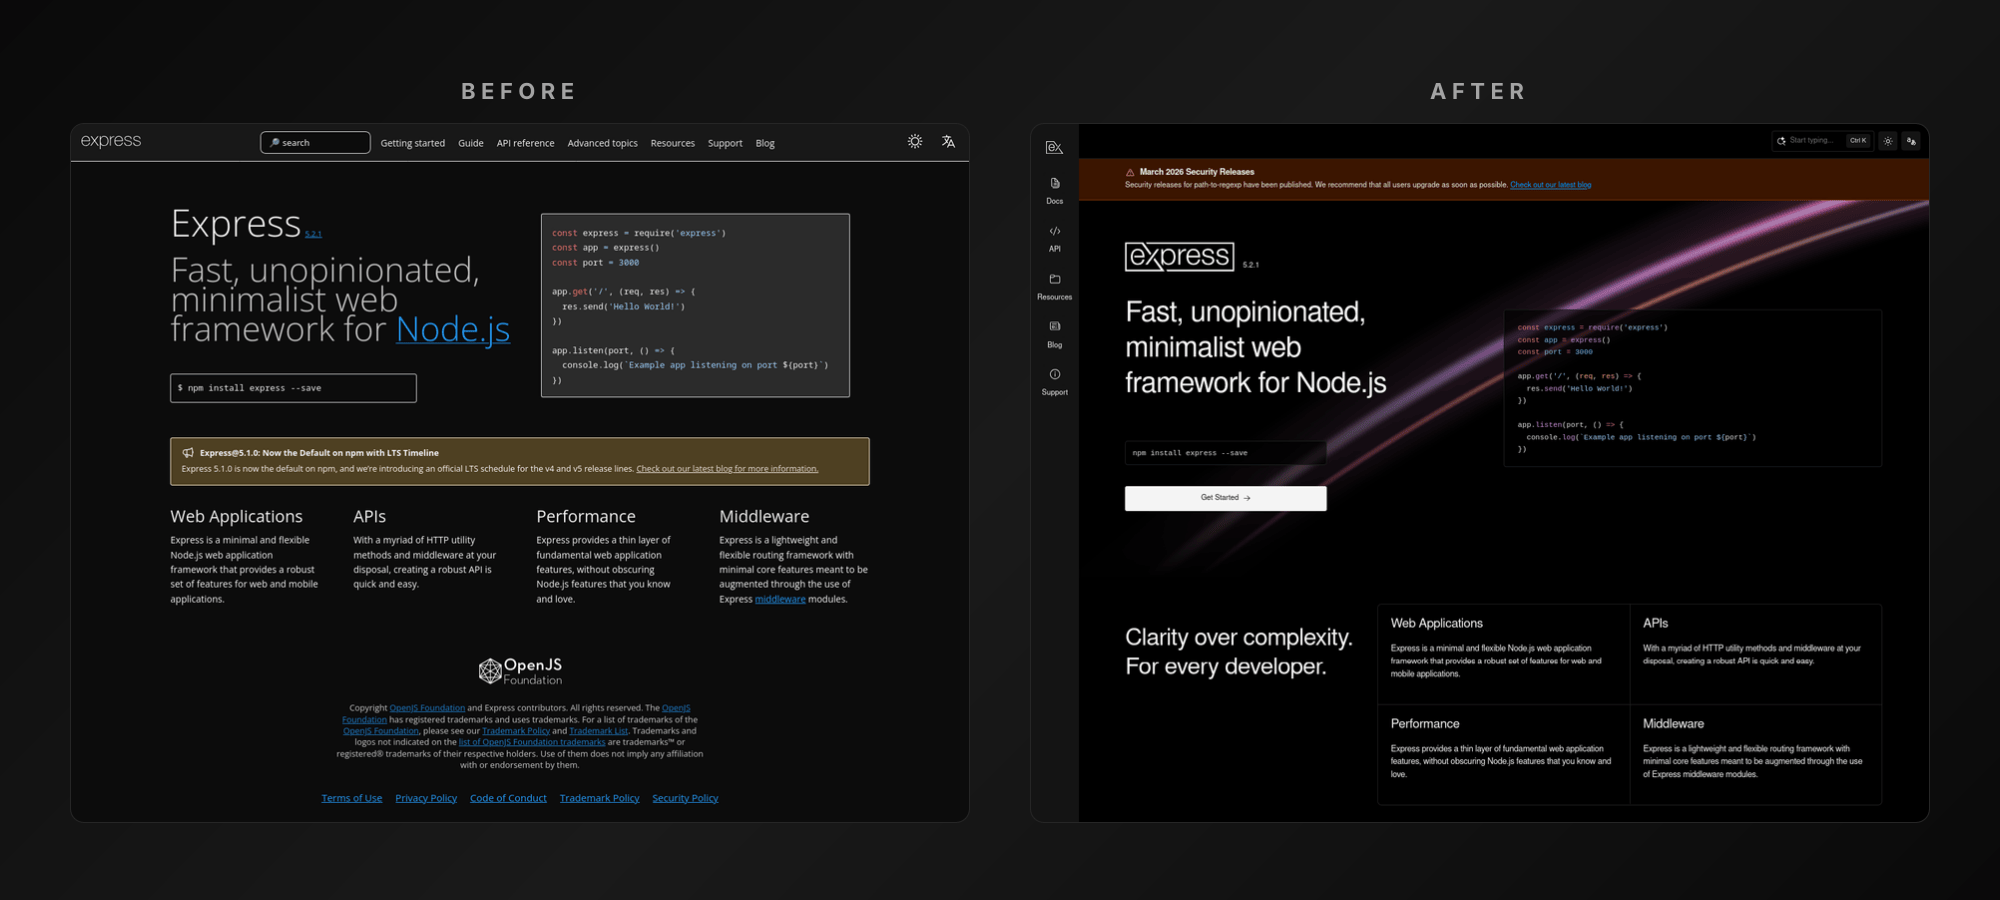The height and width of the screenshot is (900, 2000).
Task: Open API in the After sidebar
Action: (1054, 238)
